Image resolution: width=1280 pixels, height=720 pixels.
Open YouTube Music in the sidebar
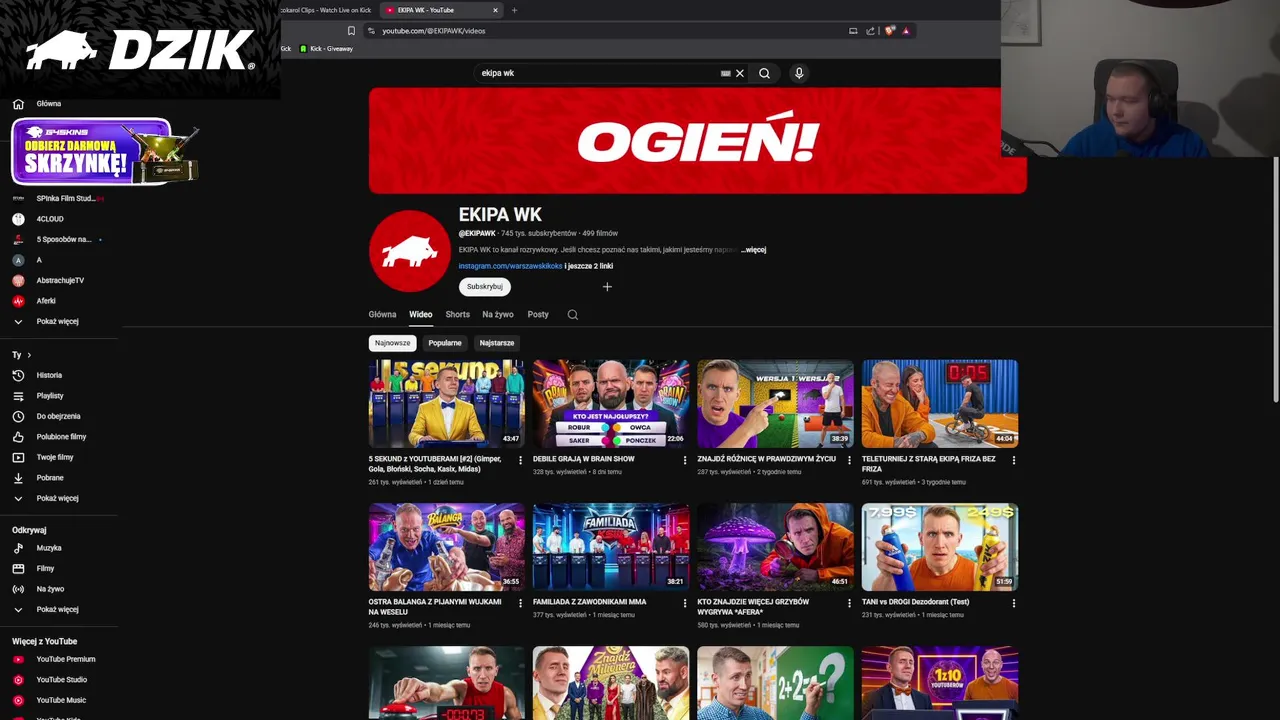[x=61, y=700]
